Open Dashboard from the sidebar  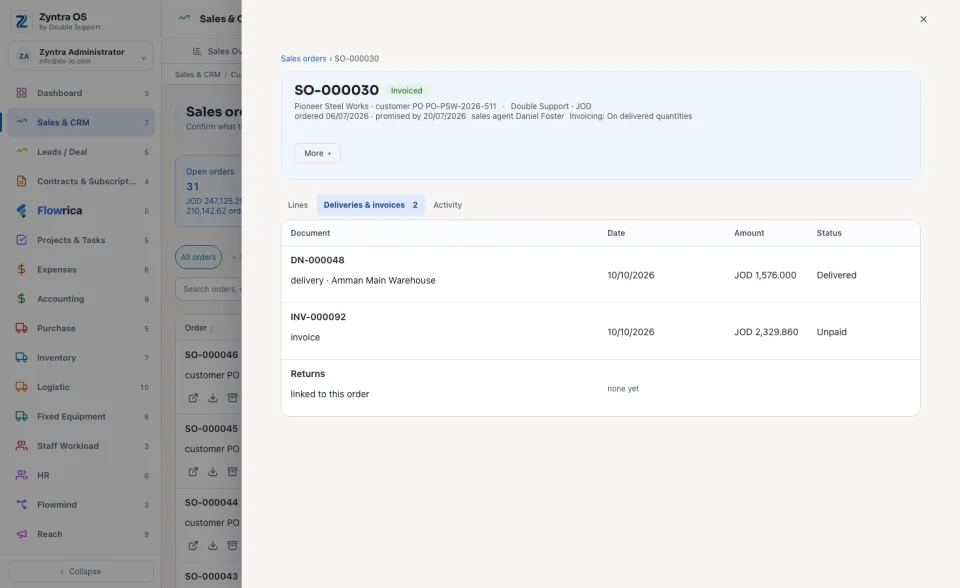click(80, 93)
